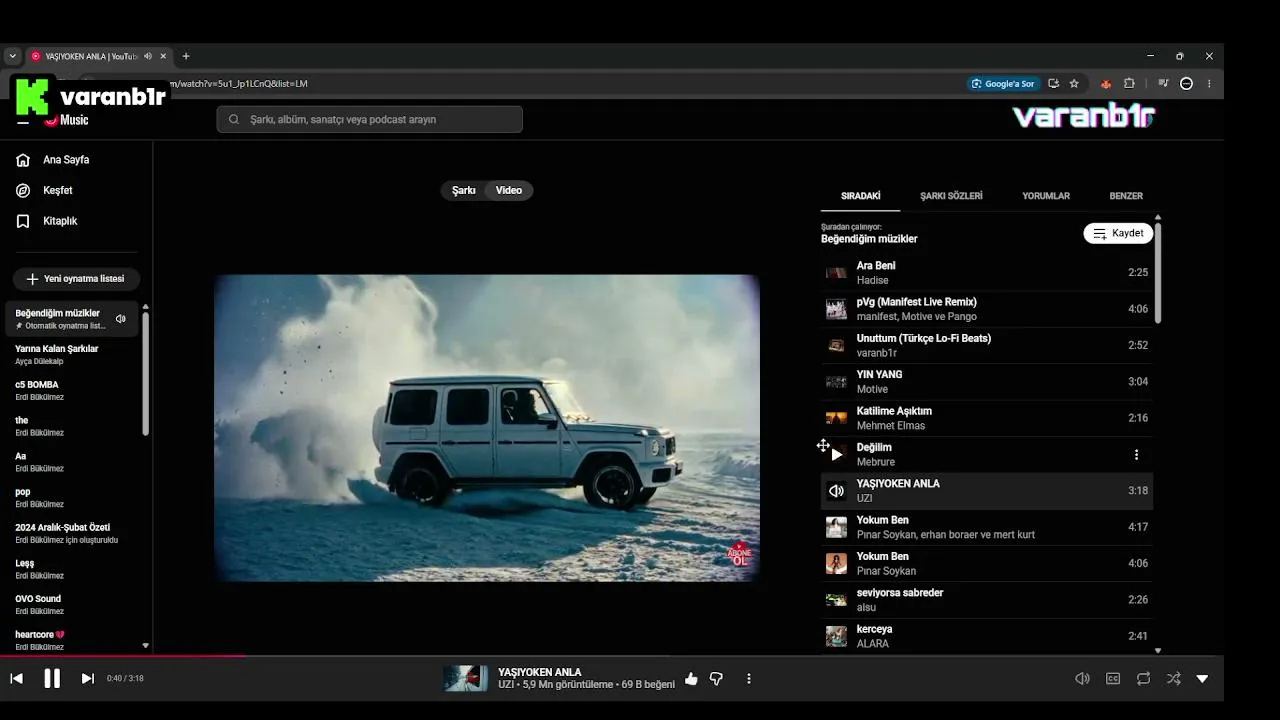
Task: Select kerceya by ALARA
Action: tap(987, 636)
